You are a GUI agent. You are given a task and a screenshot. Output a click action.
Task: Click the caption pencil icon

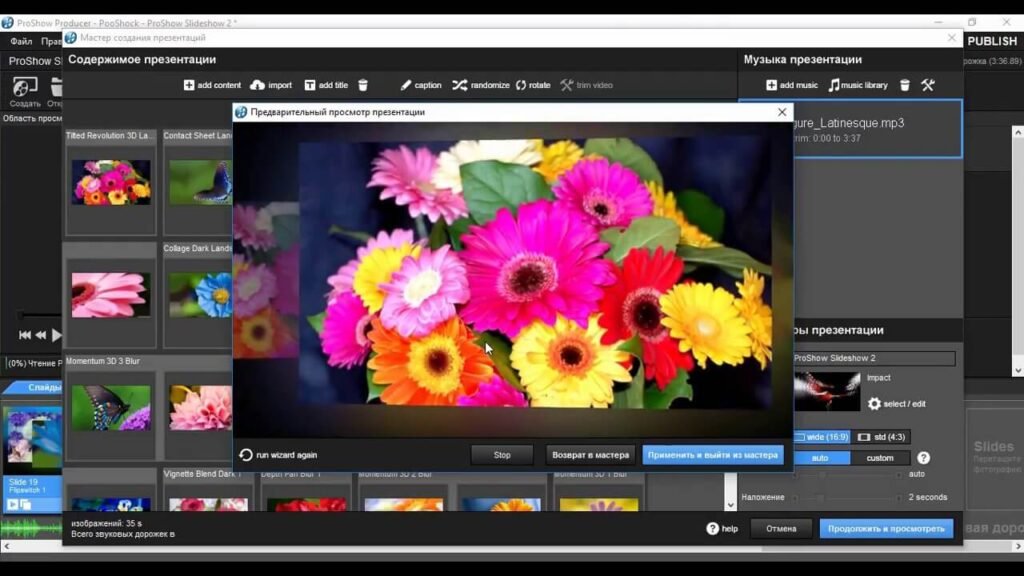click(x=406, y=85)
